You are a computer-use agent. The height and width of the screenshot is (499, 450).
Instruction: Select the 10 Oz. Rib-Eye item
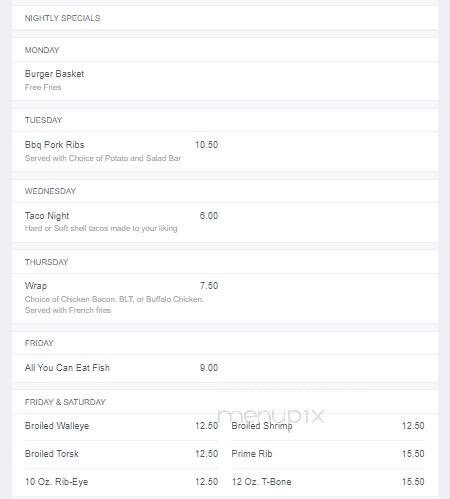coord(56,482)
